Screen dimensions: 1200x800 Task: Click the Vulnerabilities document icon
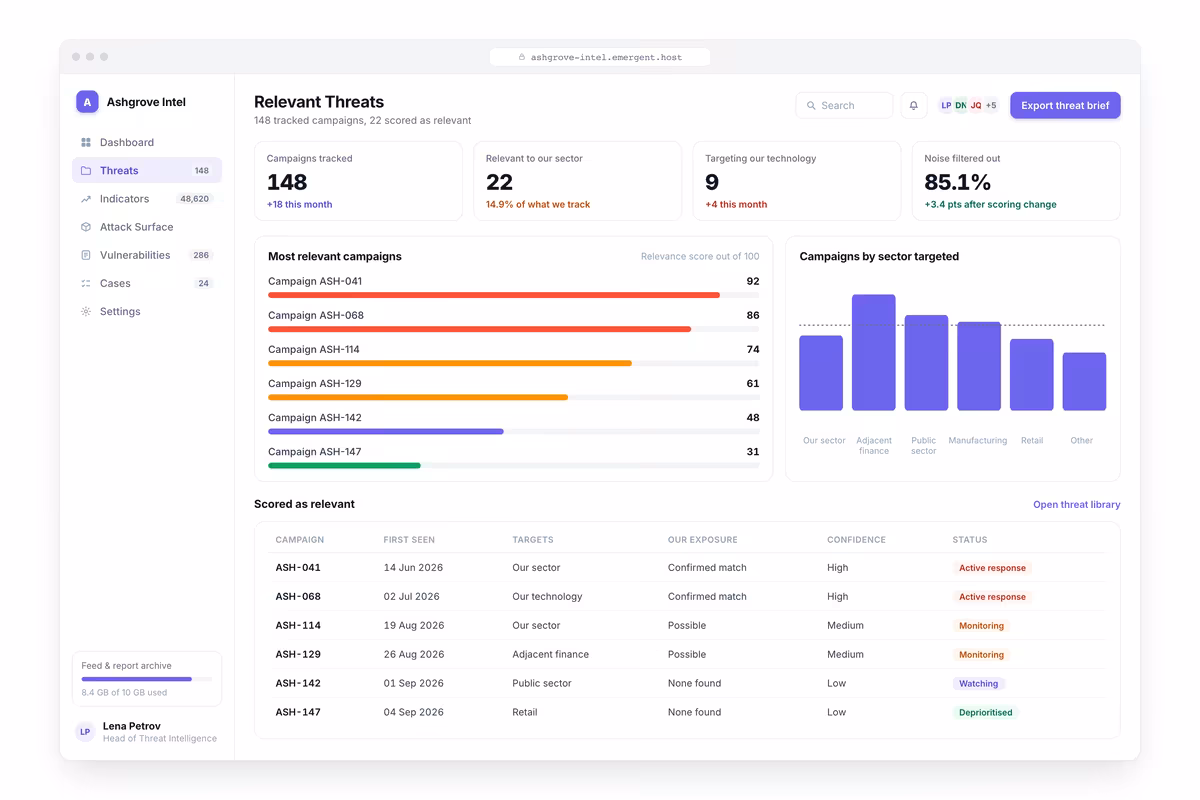click(86, 255)
